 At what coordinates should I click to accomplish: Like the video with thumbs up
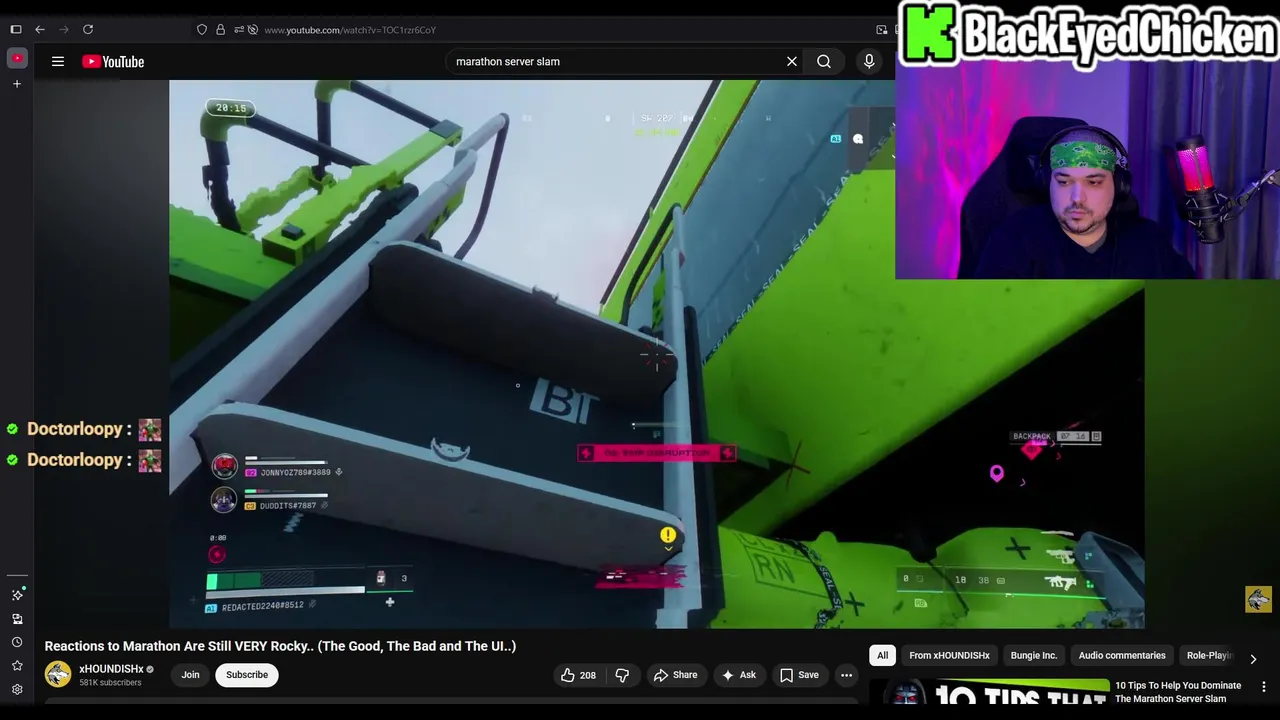[578, 675]
